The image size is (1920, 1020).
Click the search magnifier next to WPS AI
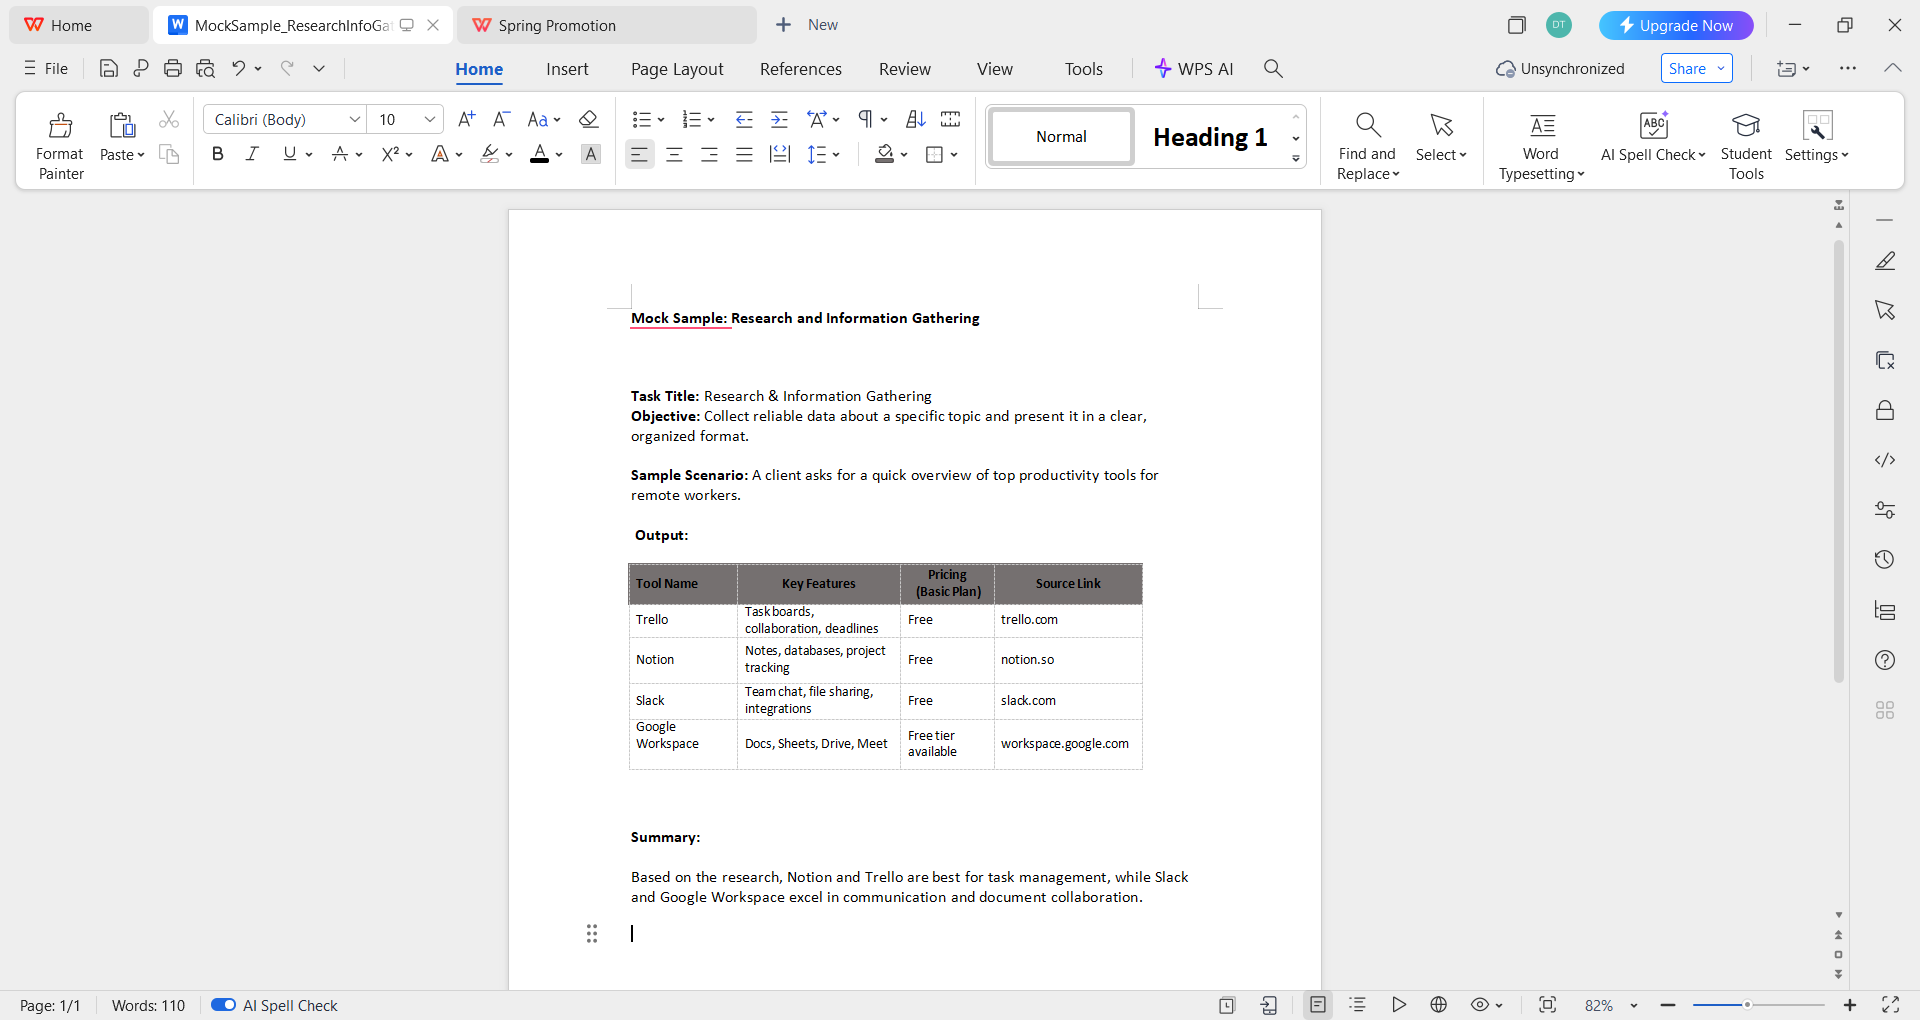[1273, 68]
